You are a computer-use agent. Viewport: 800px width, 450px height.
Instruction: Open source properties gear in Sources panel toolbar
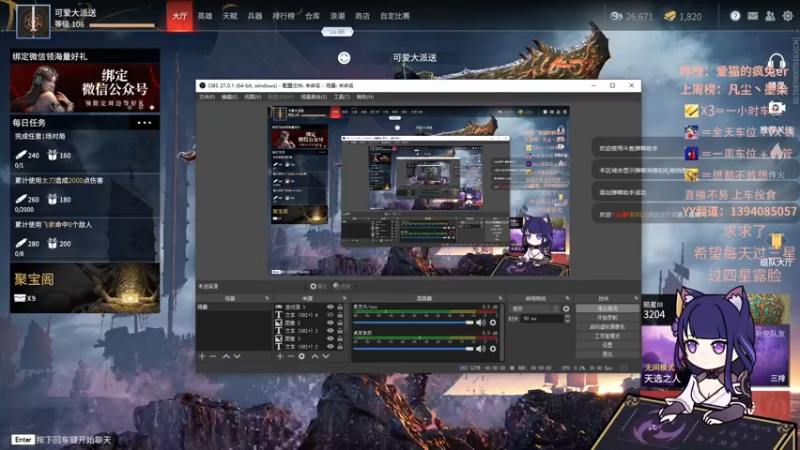(x=302, y=356)
